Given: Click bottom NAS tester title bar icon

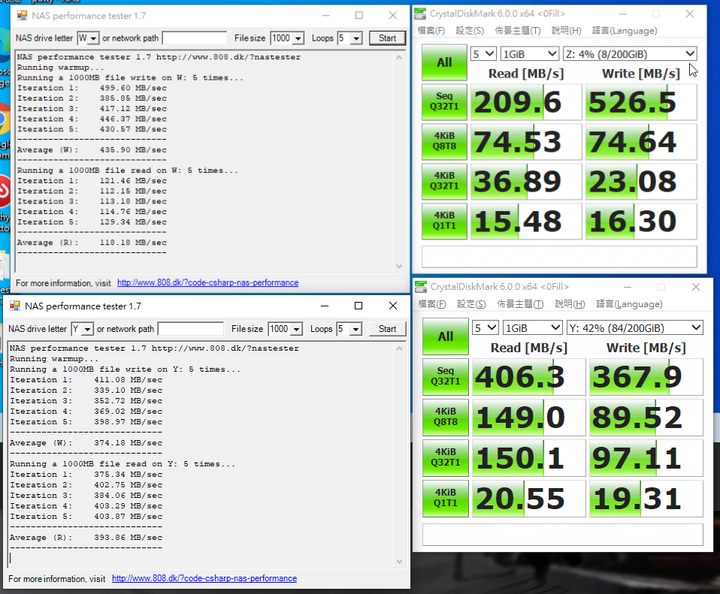Looking at the screenshot, I should (15, 306).
